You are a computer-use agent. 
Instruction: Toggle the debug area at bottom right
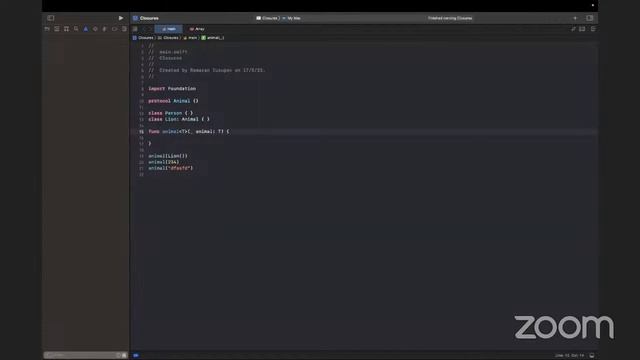[592, 356]
